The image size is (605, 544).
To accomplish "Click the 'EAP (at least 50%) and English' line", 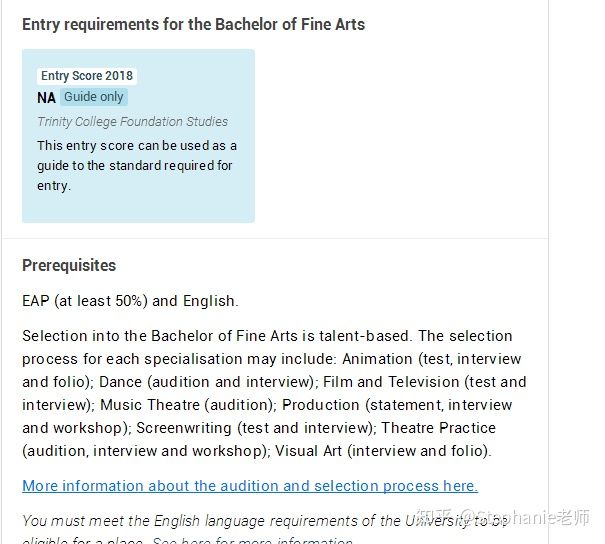I will tap(130, 301).
